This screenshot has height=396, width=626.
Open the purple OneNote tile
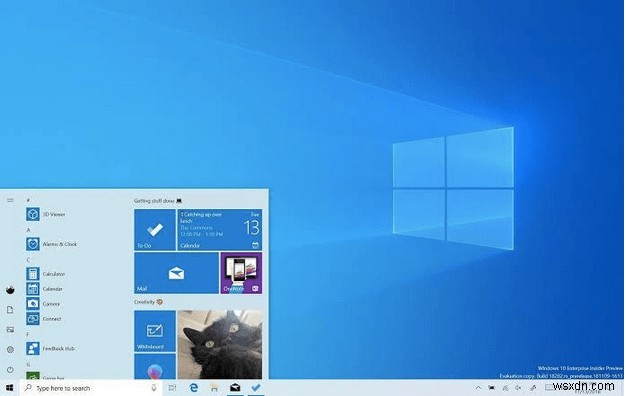click(241, 273)
